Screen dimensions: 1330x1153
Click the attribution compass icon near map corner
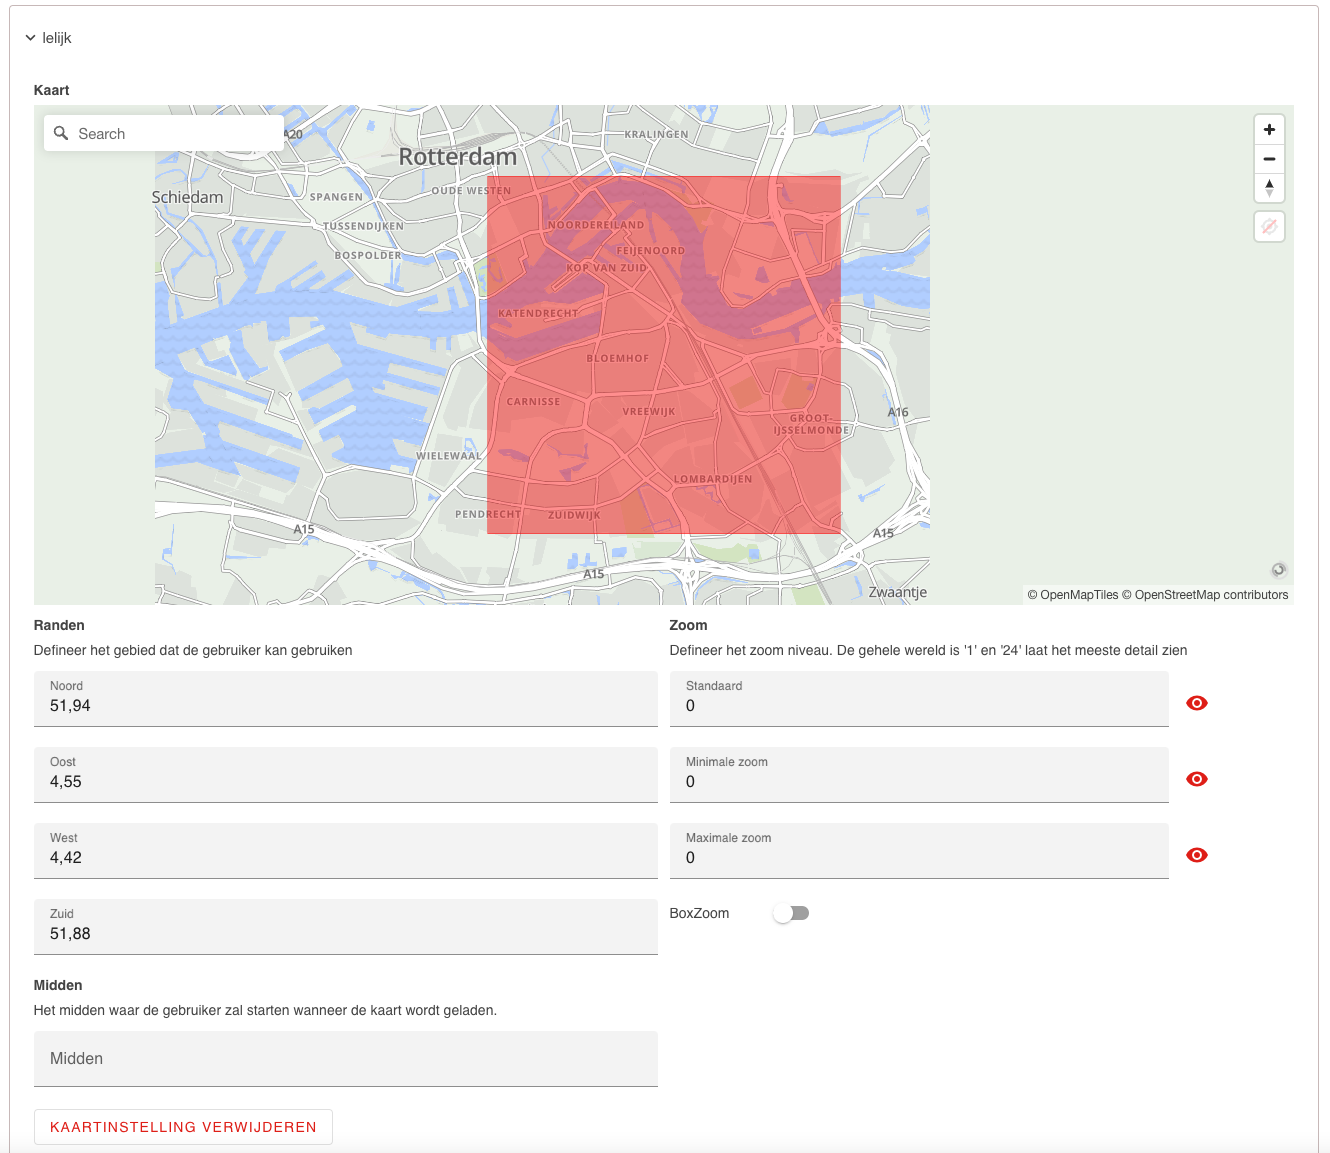coord(1278,570)
